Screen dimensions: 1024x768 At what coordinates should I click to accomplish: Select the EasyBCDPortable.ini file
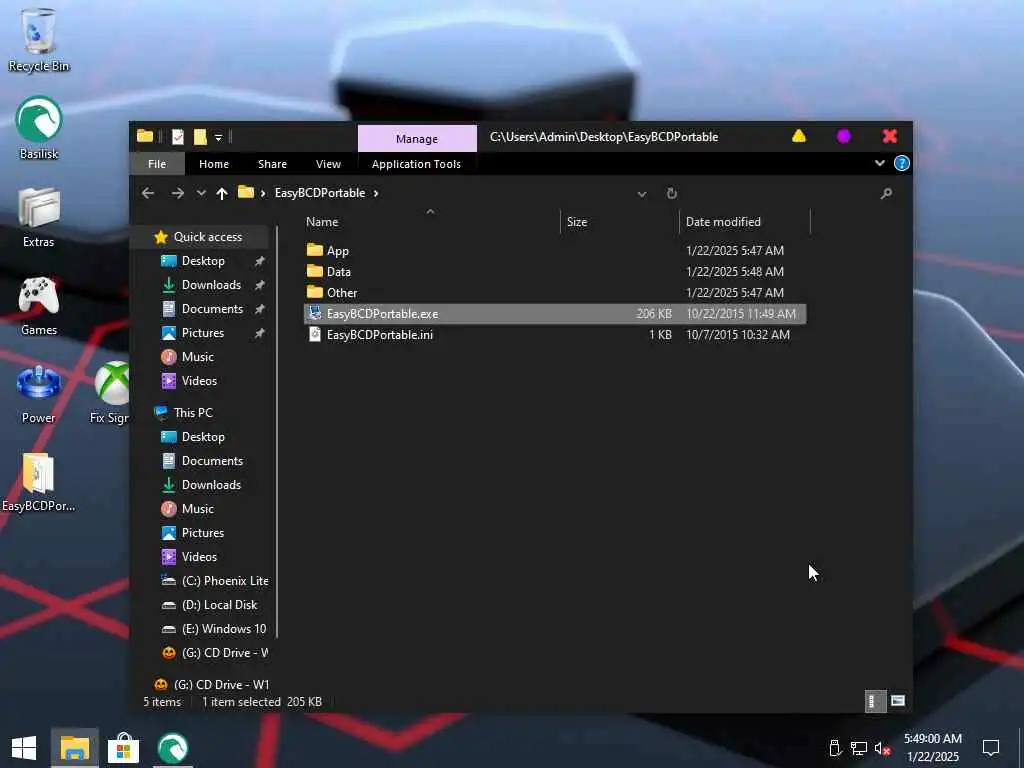pos(555,334)
